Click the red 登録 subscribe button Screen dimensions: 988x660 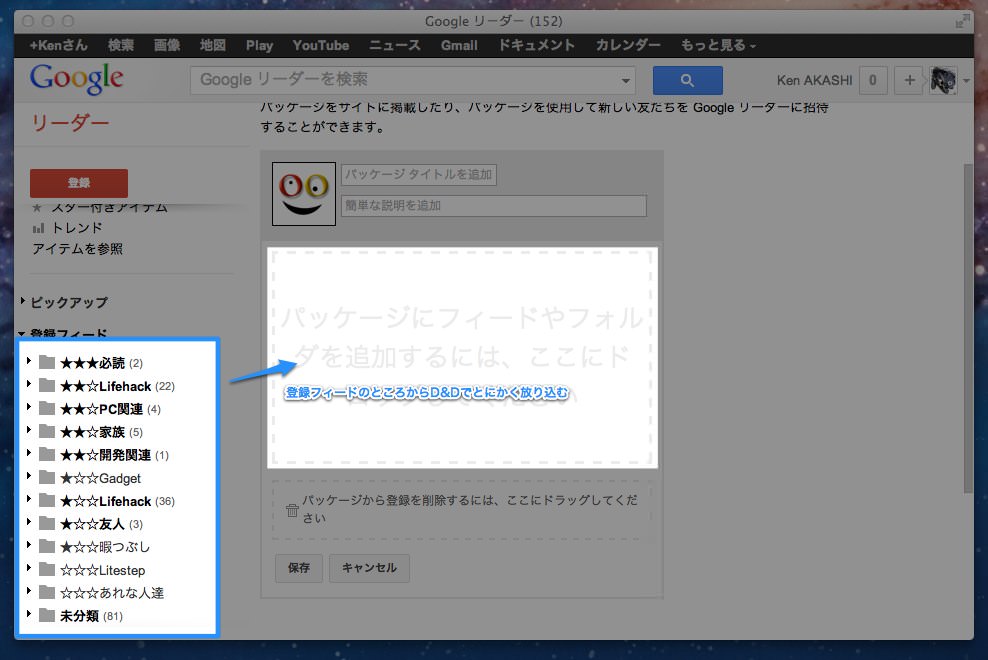[79, 183]
